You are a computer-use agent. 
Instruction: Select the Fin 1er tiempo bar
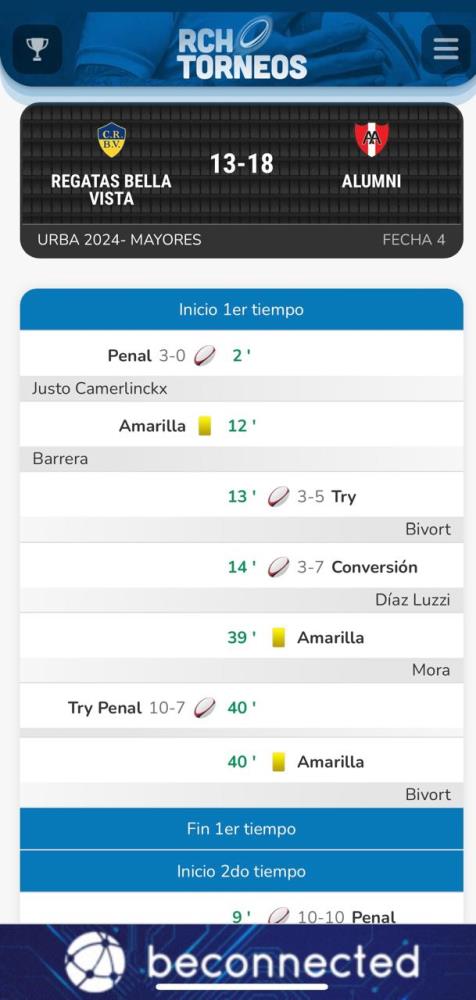242,829
